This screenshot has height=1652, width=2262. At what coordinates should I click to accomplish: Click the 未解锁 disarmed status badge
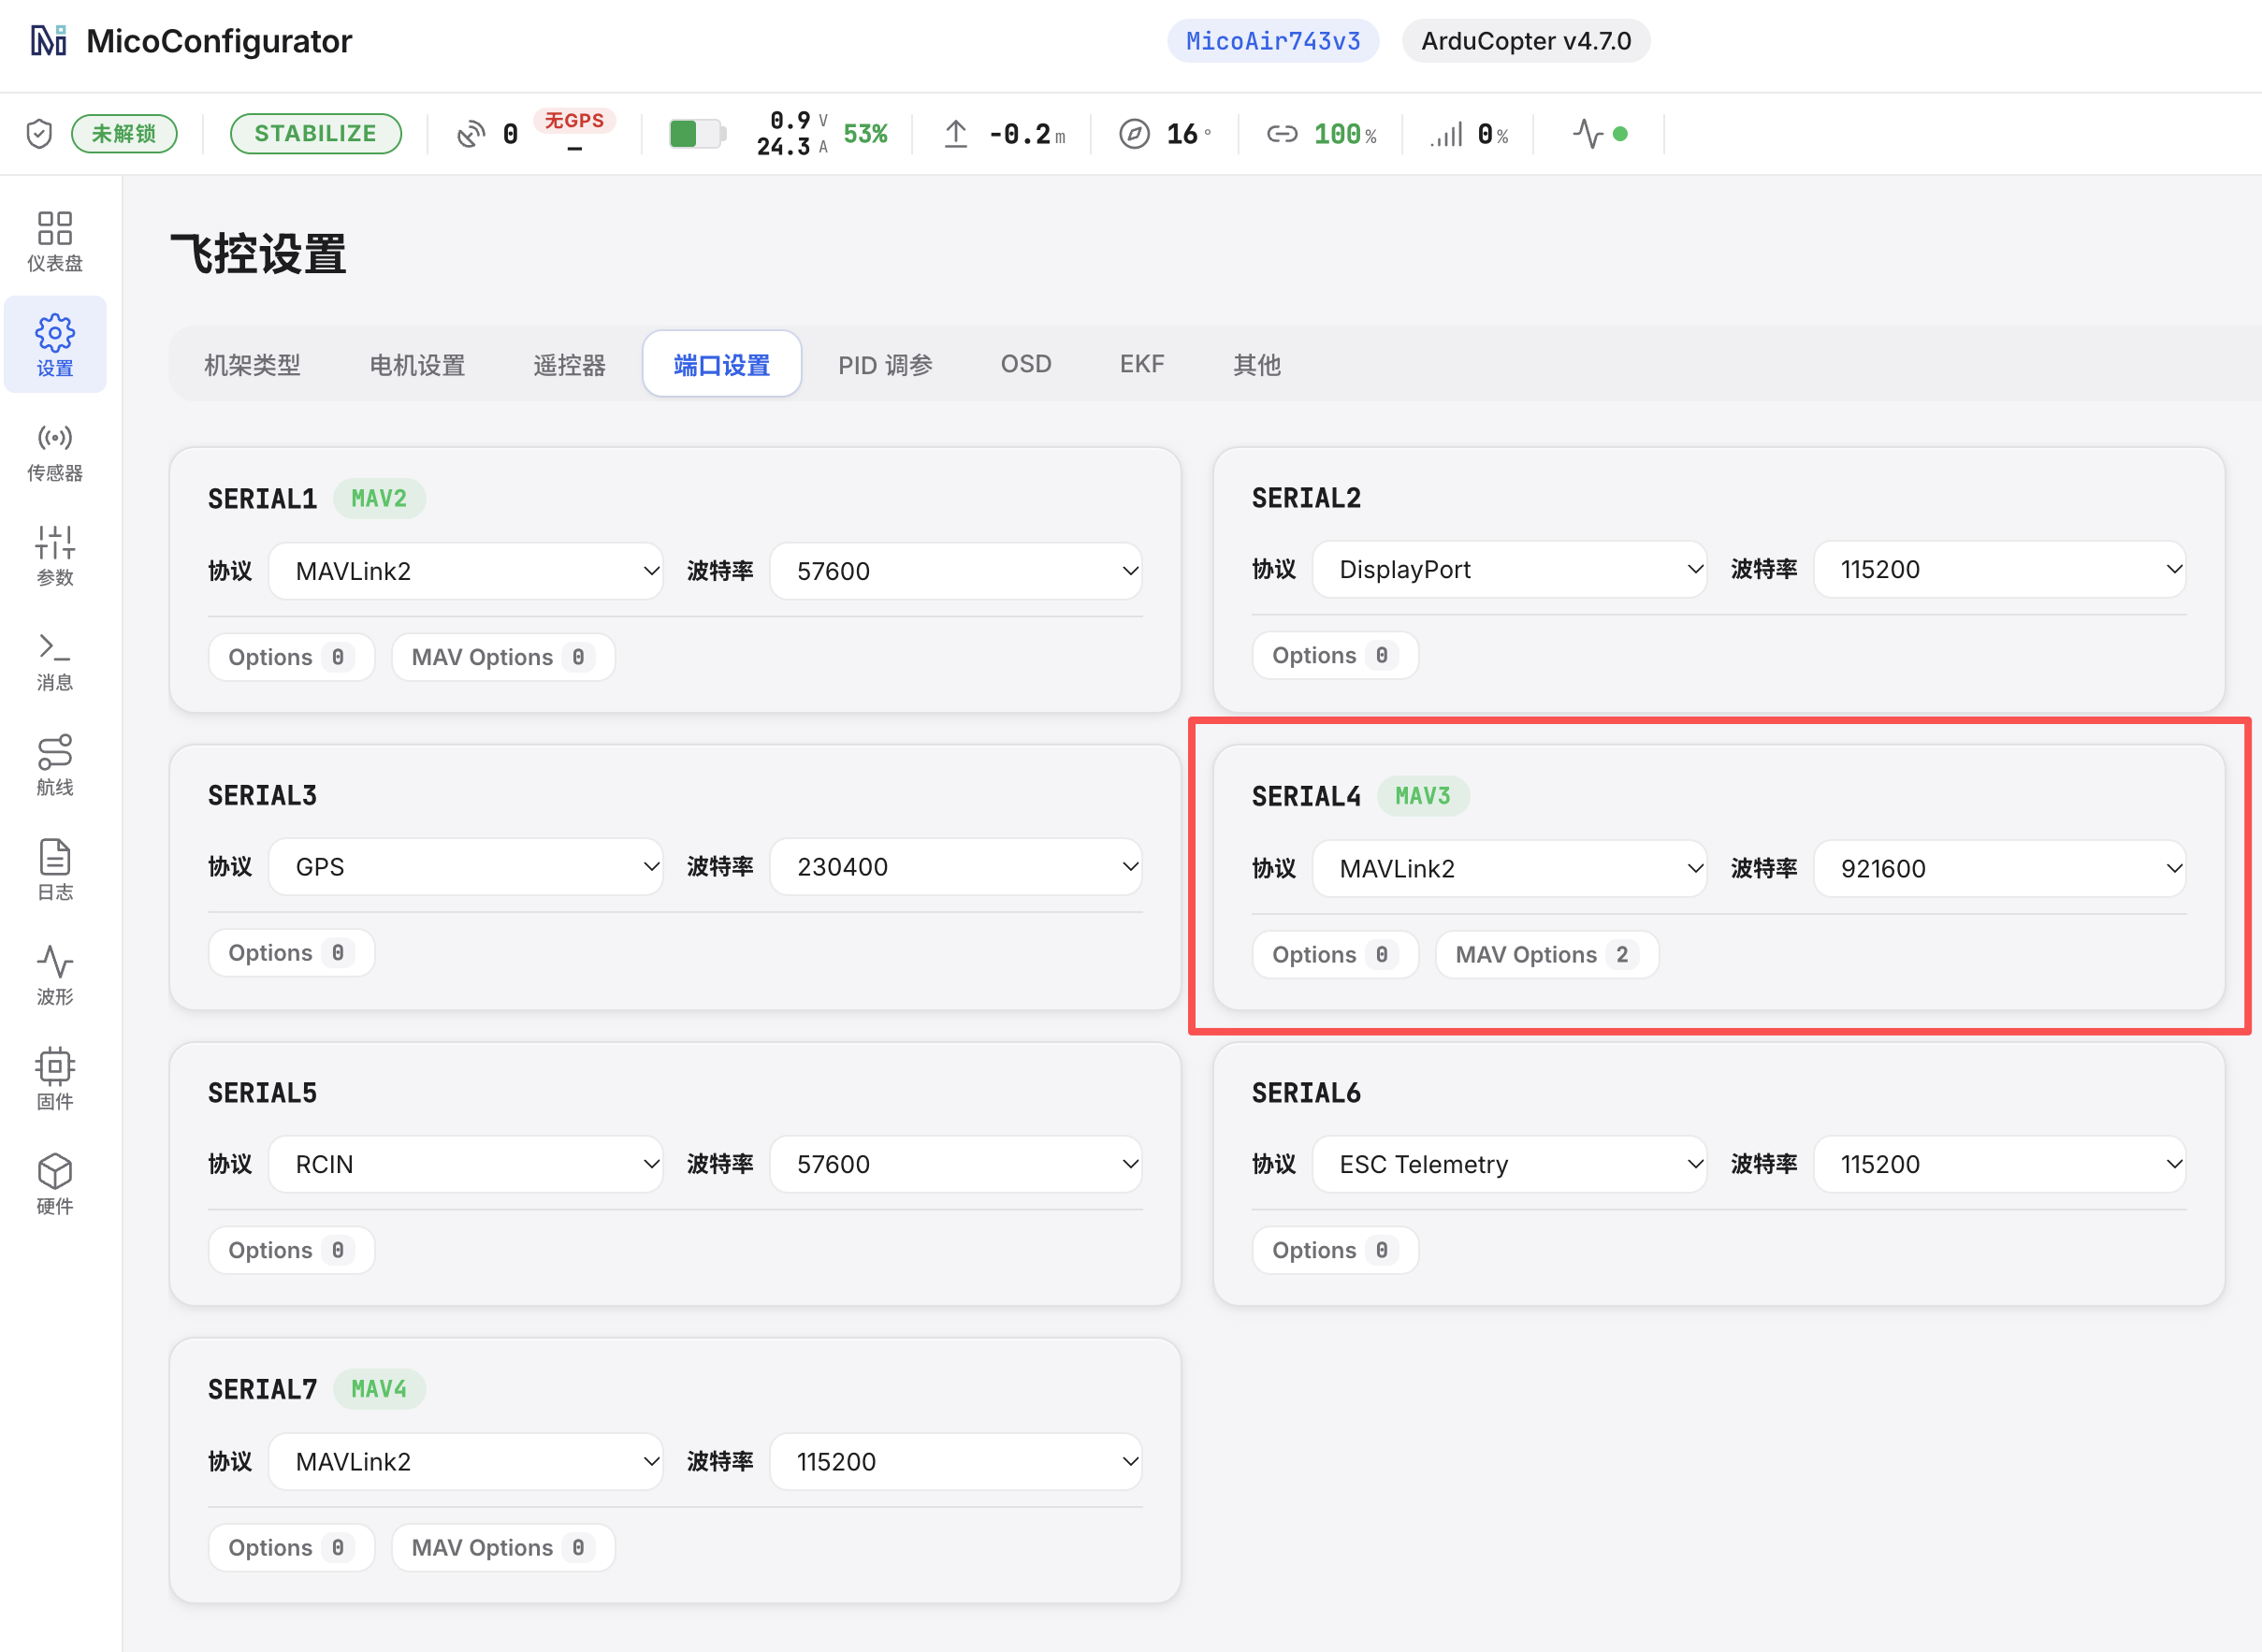tap(124, 133)
